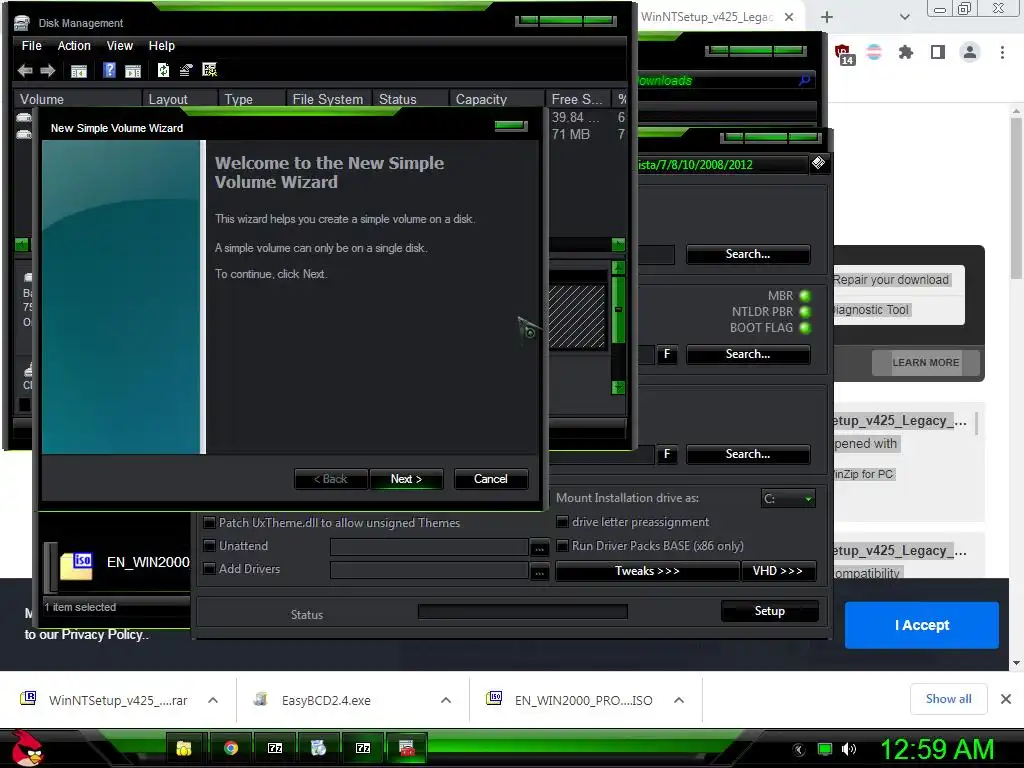Click the green monitor network tray icon

click(825, 749)
